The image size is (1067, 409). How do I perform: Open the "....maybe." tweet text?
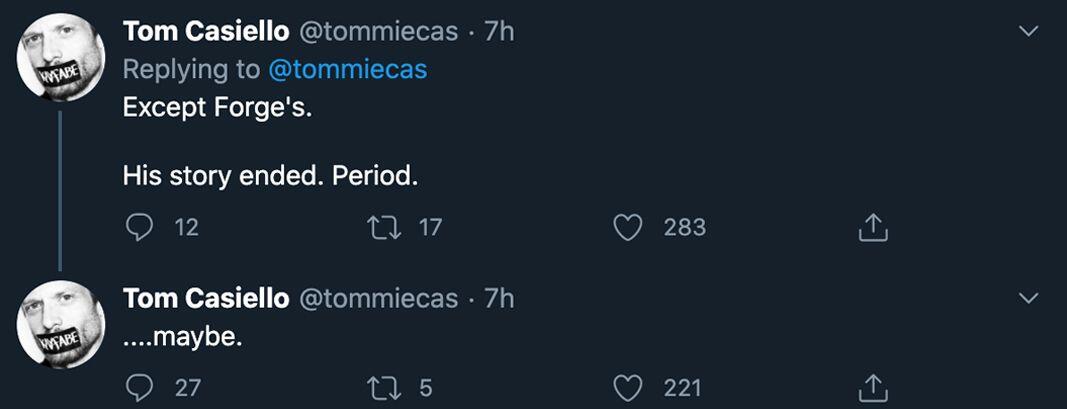(x=182, y=337)
